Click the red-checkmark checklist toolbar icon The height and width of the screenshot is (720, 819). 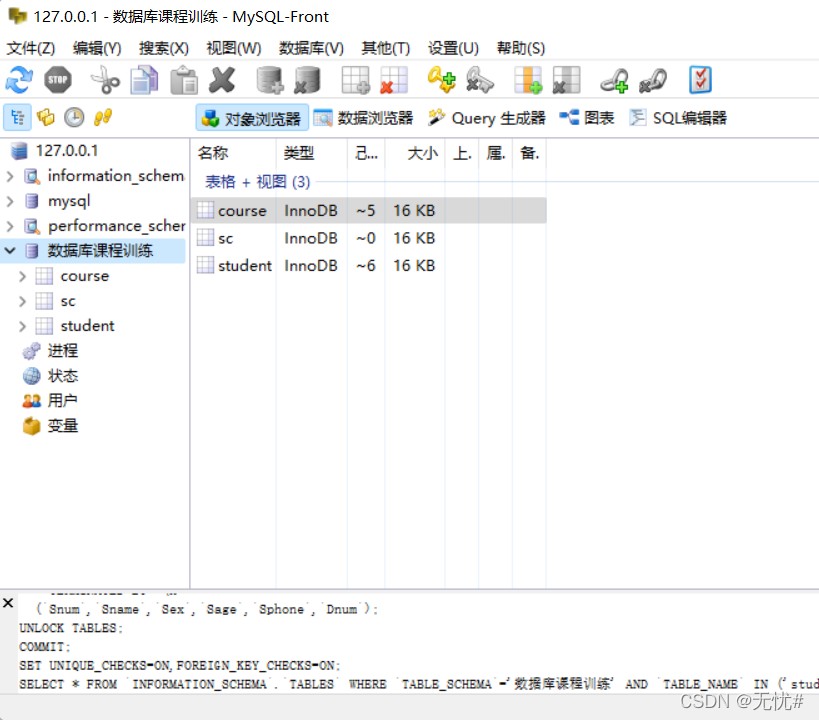pos(700,80)
